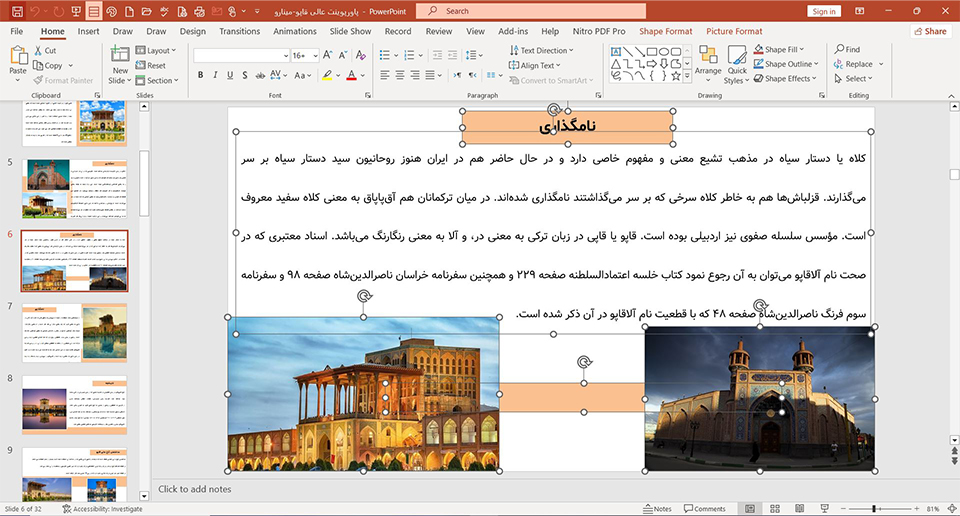Screen dimensions: 960x516
Task: Open the Align Text dropdown
Action: click(x=534, y=65)
